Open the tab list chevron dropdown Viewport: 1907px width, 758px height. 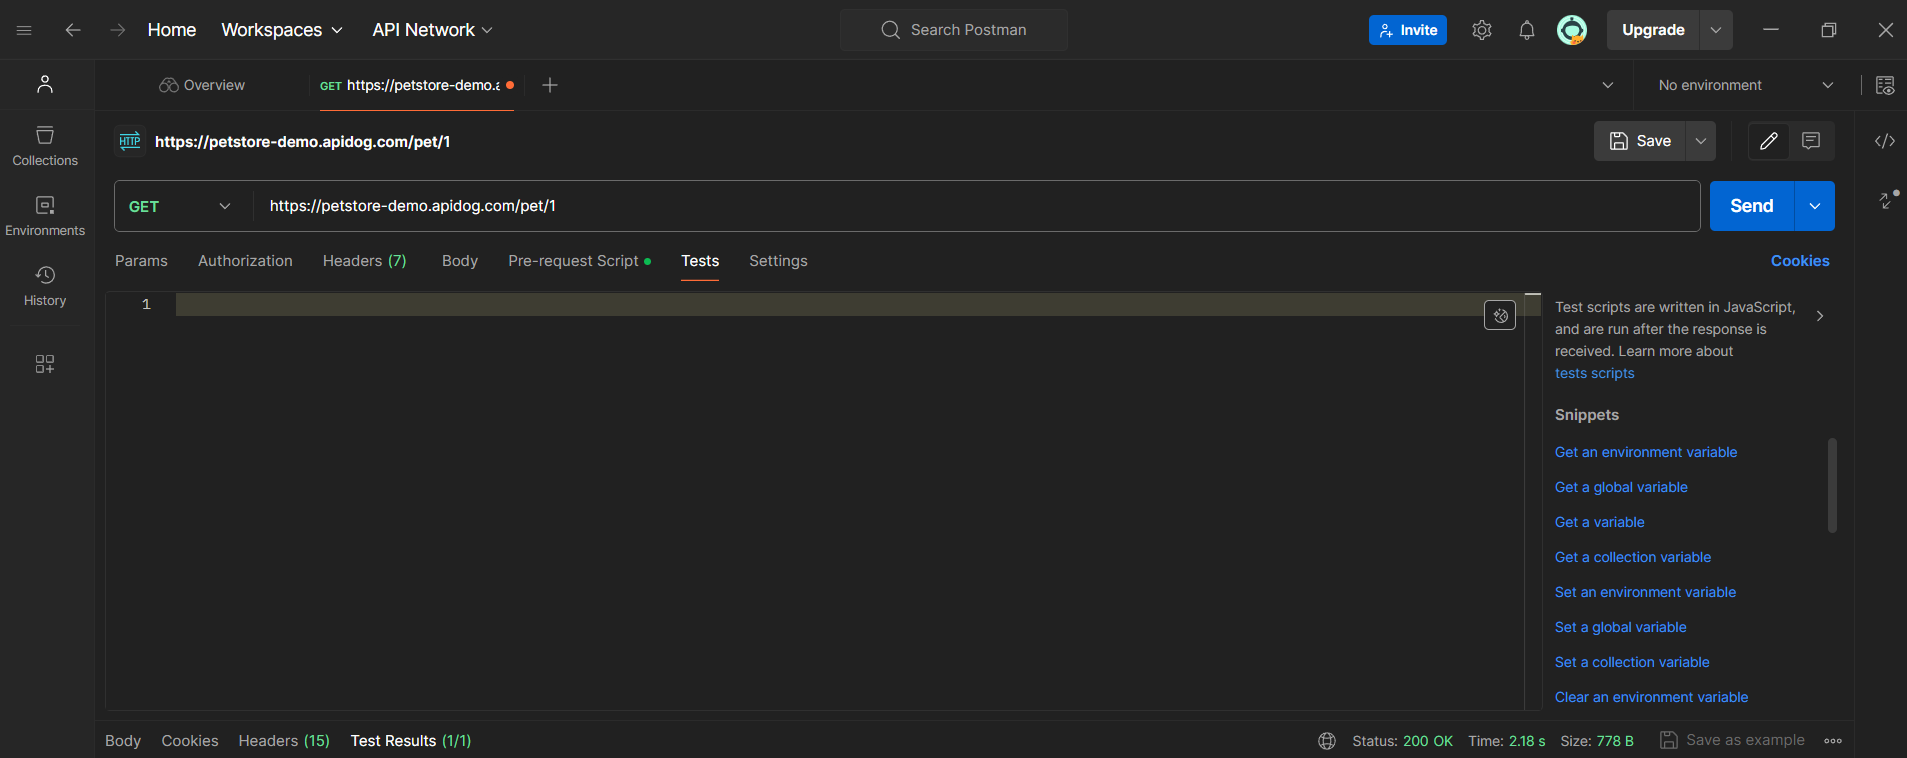coord(1608,85)
